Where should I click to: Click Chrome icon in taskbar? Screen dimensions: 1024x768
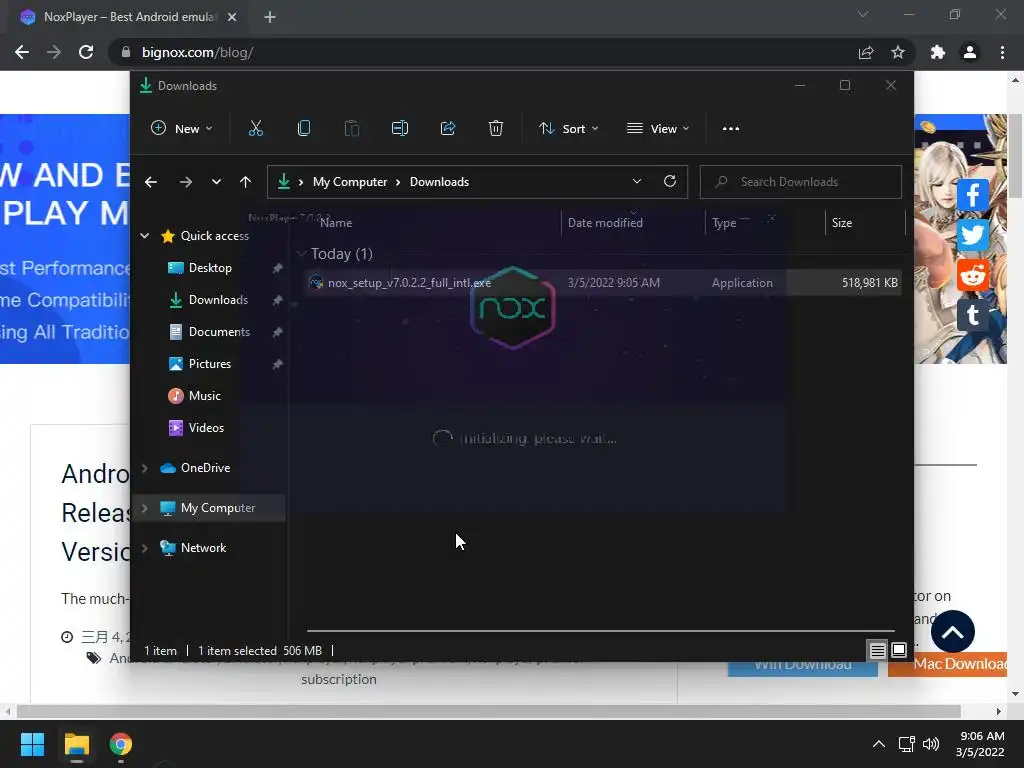tap(121, 744)
